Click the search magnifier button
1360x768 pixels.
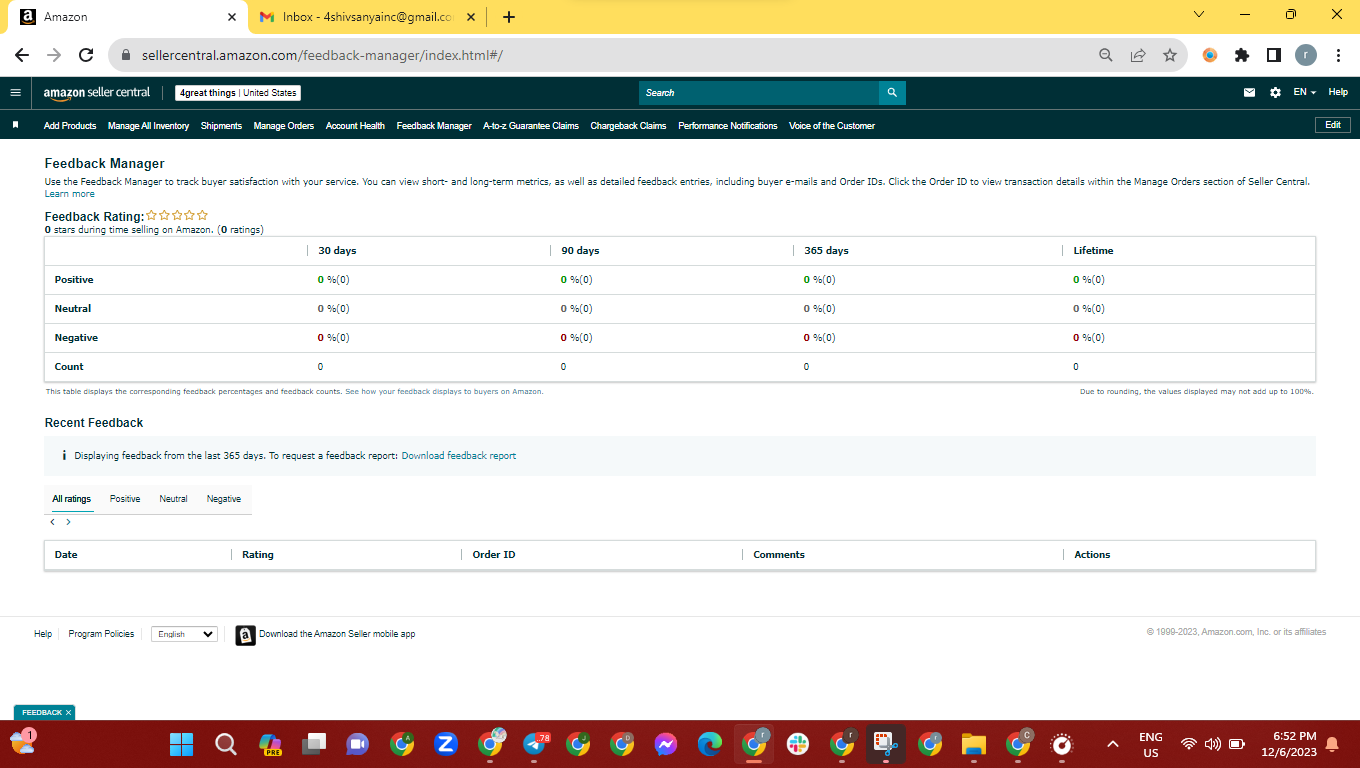coord(892,93)
